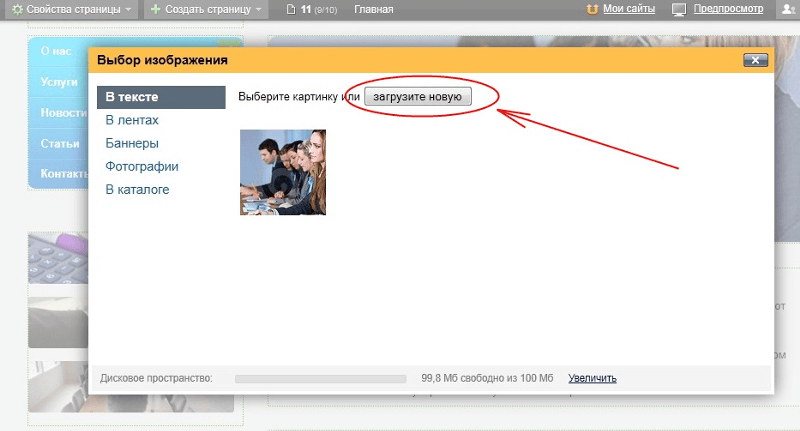The width and height of the screenshot is (800, 431).
Task: Expand the Свойства страницы dropdown arrow
Action: coord(131,10)
